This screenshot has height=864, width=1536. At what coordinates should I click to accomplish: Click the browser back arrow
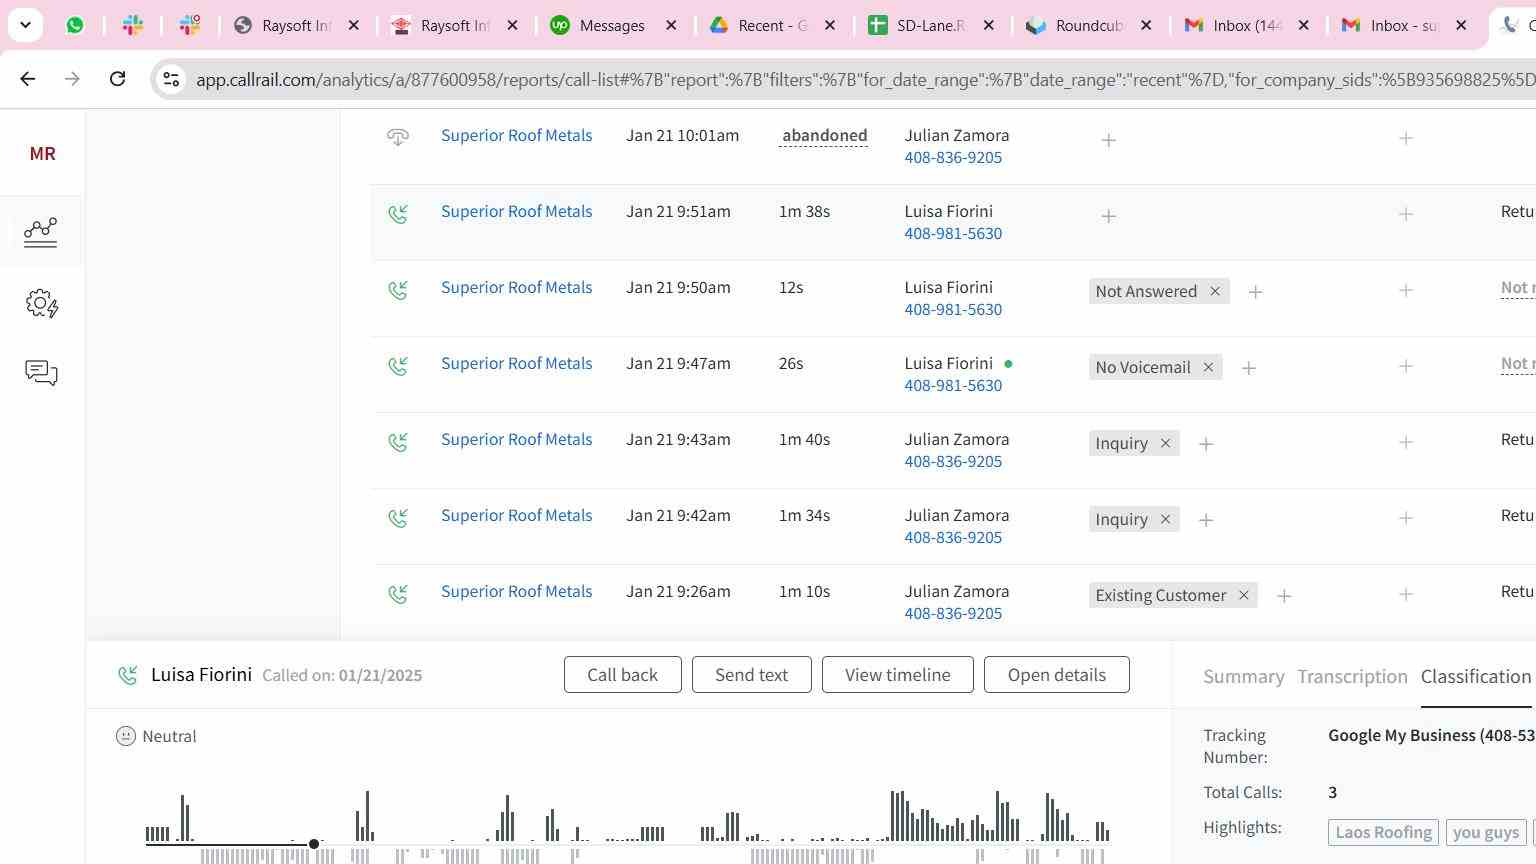[28, 78]
